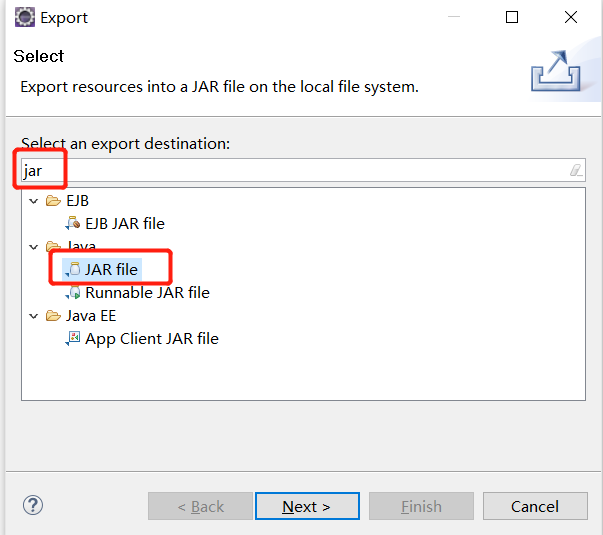Click the filter field containing jar
Screen dimensions: 603x535
[x=303, y=170]
